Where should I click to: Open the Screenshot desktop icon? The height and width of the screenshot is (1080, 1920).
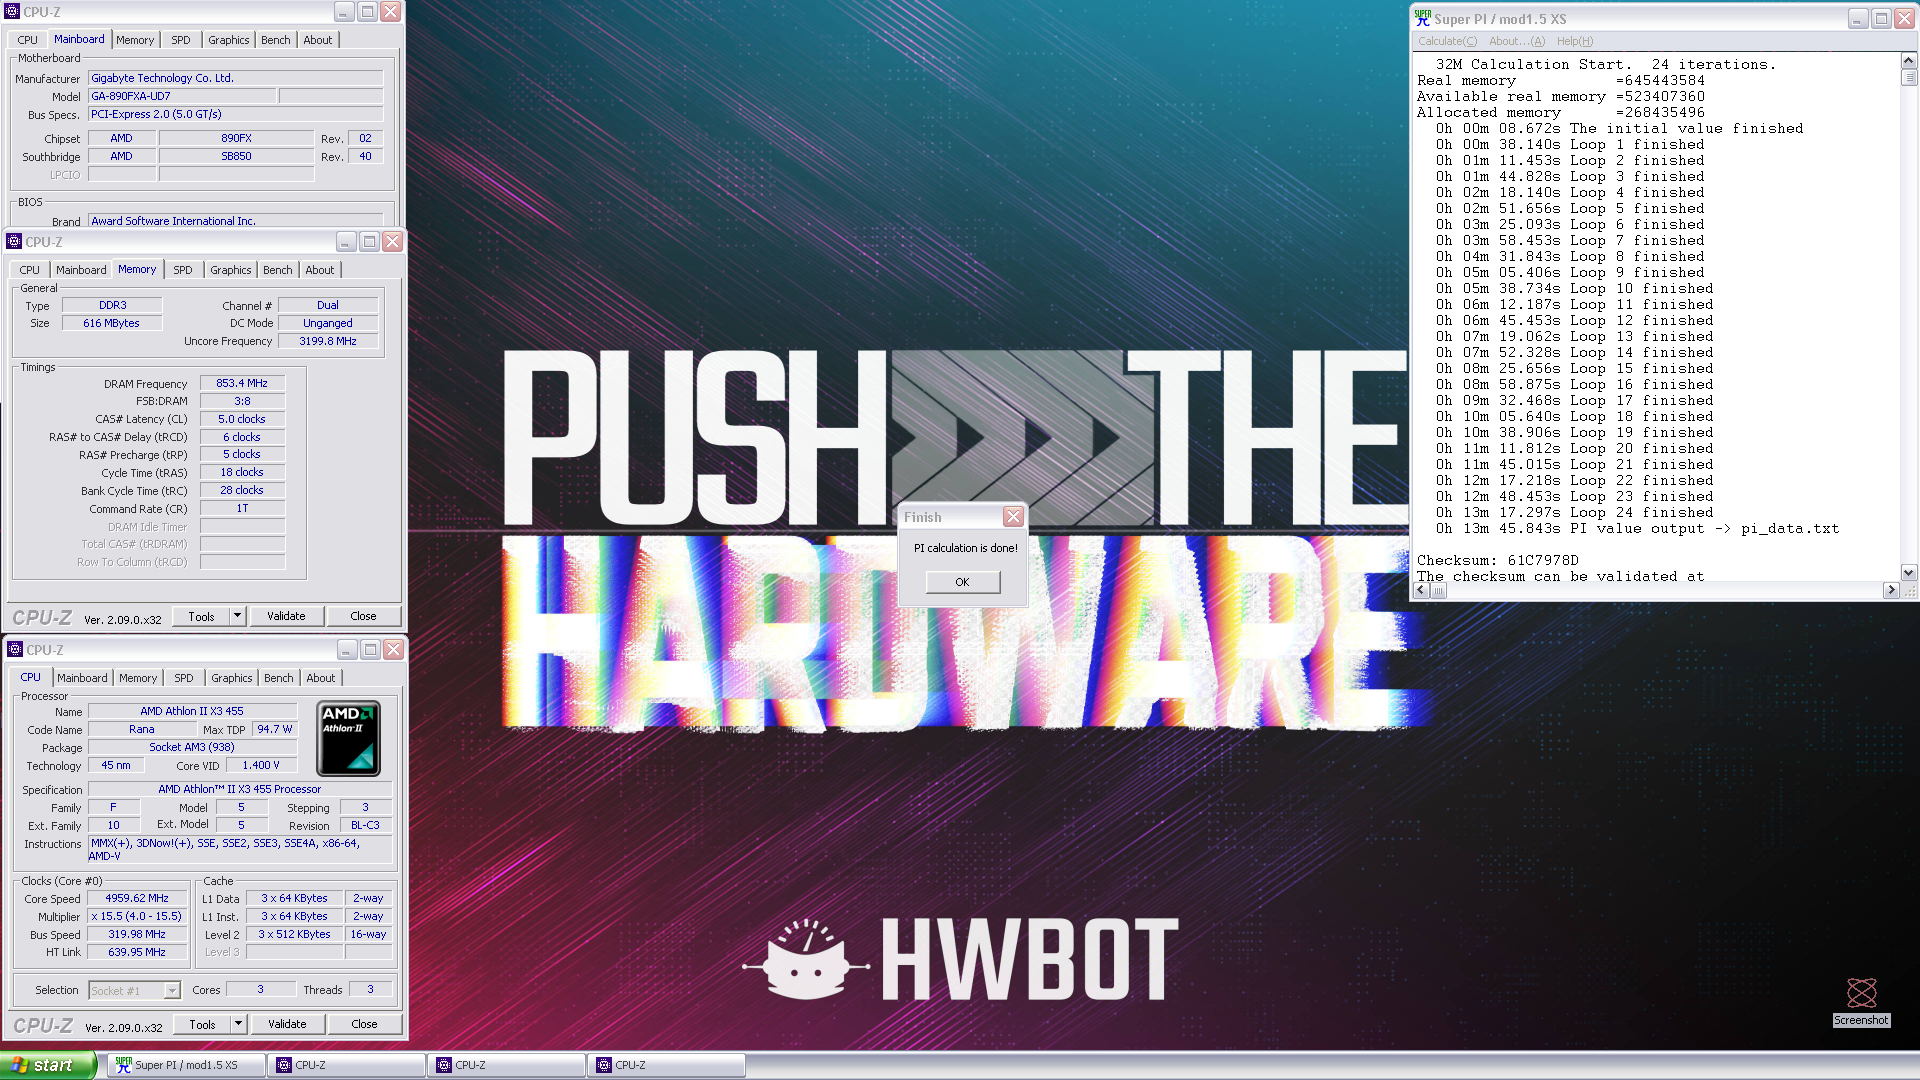(1861, 1001)
